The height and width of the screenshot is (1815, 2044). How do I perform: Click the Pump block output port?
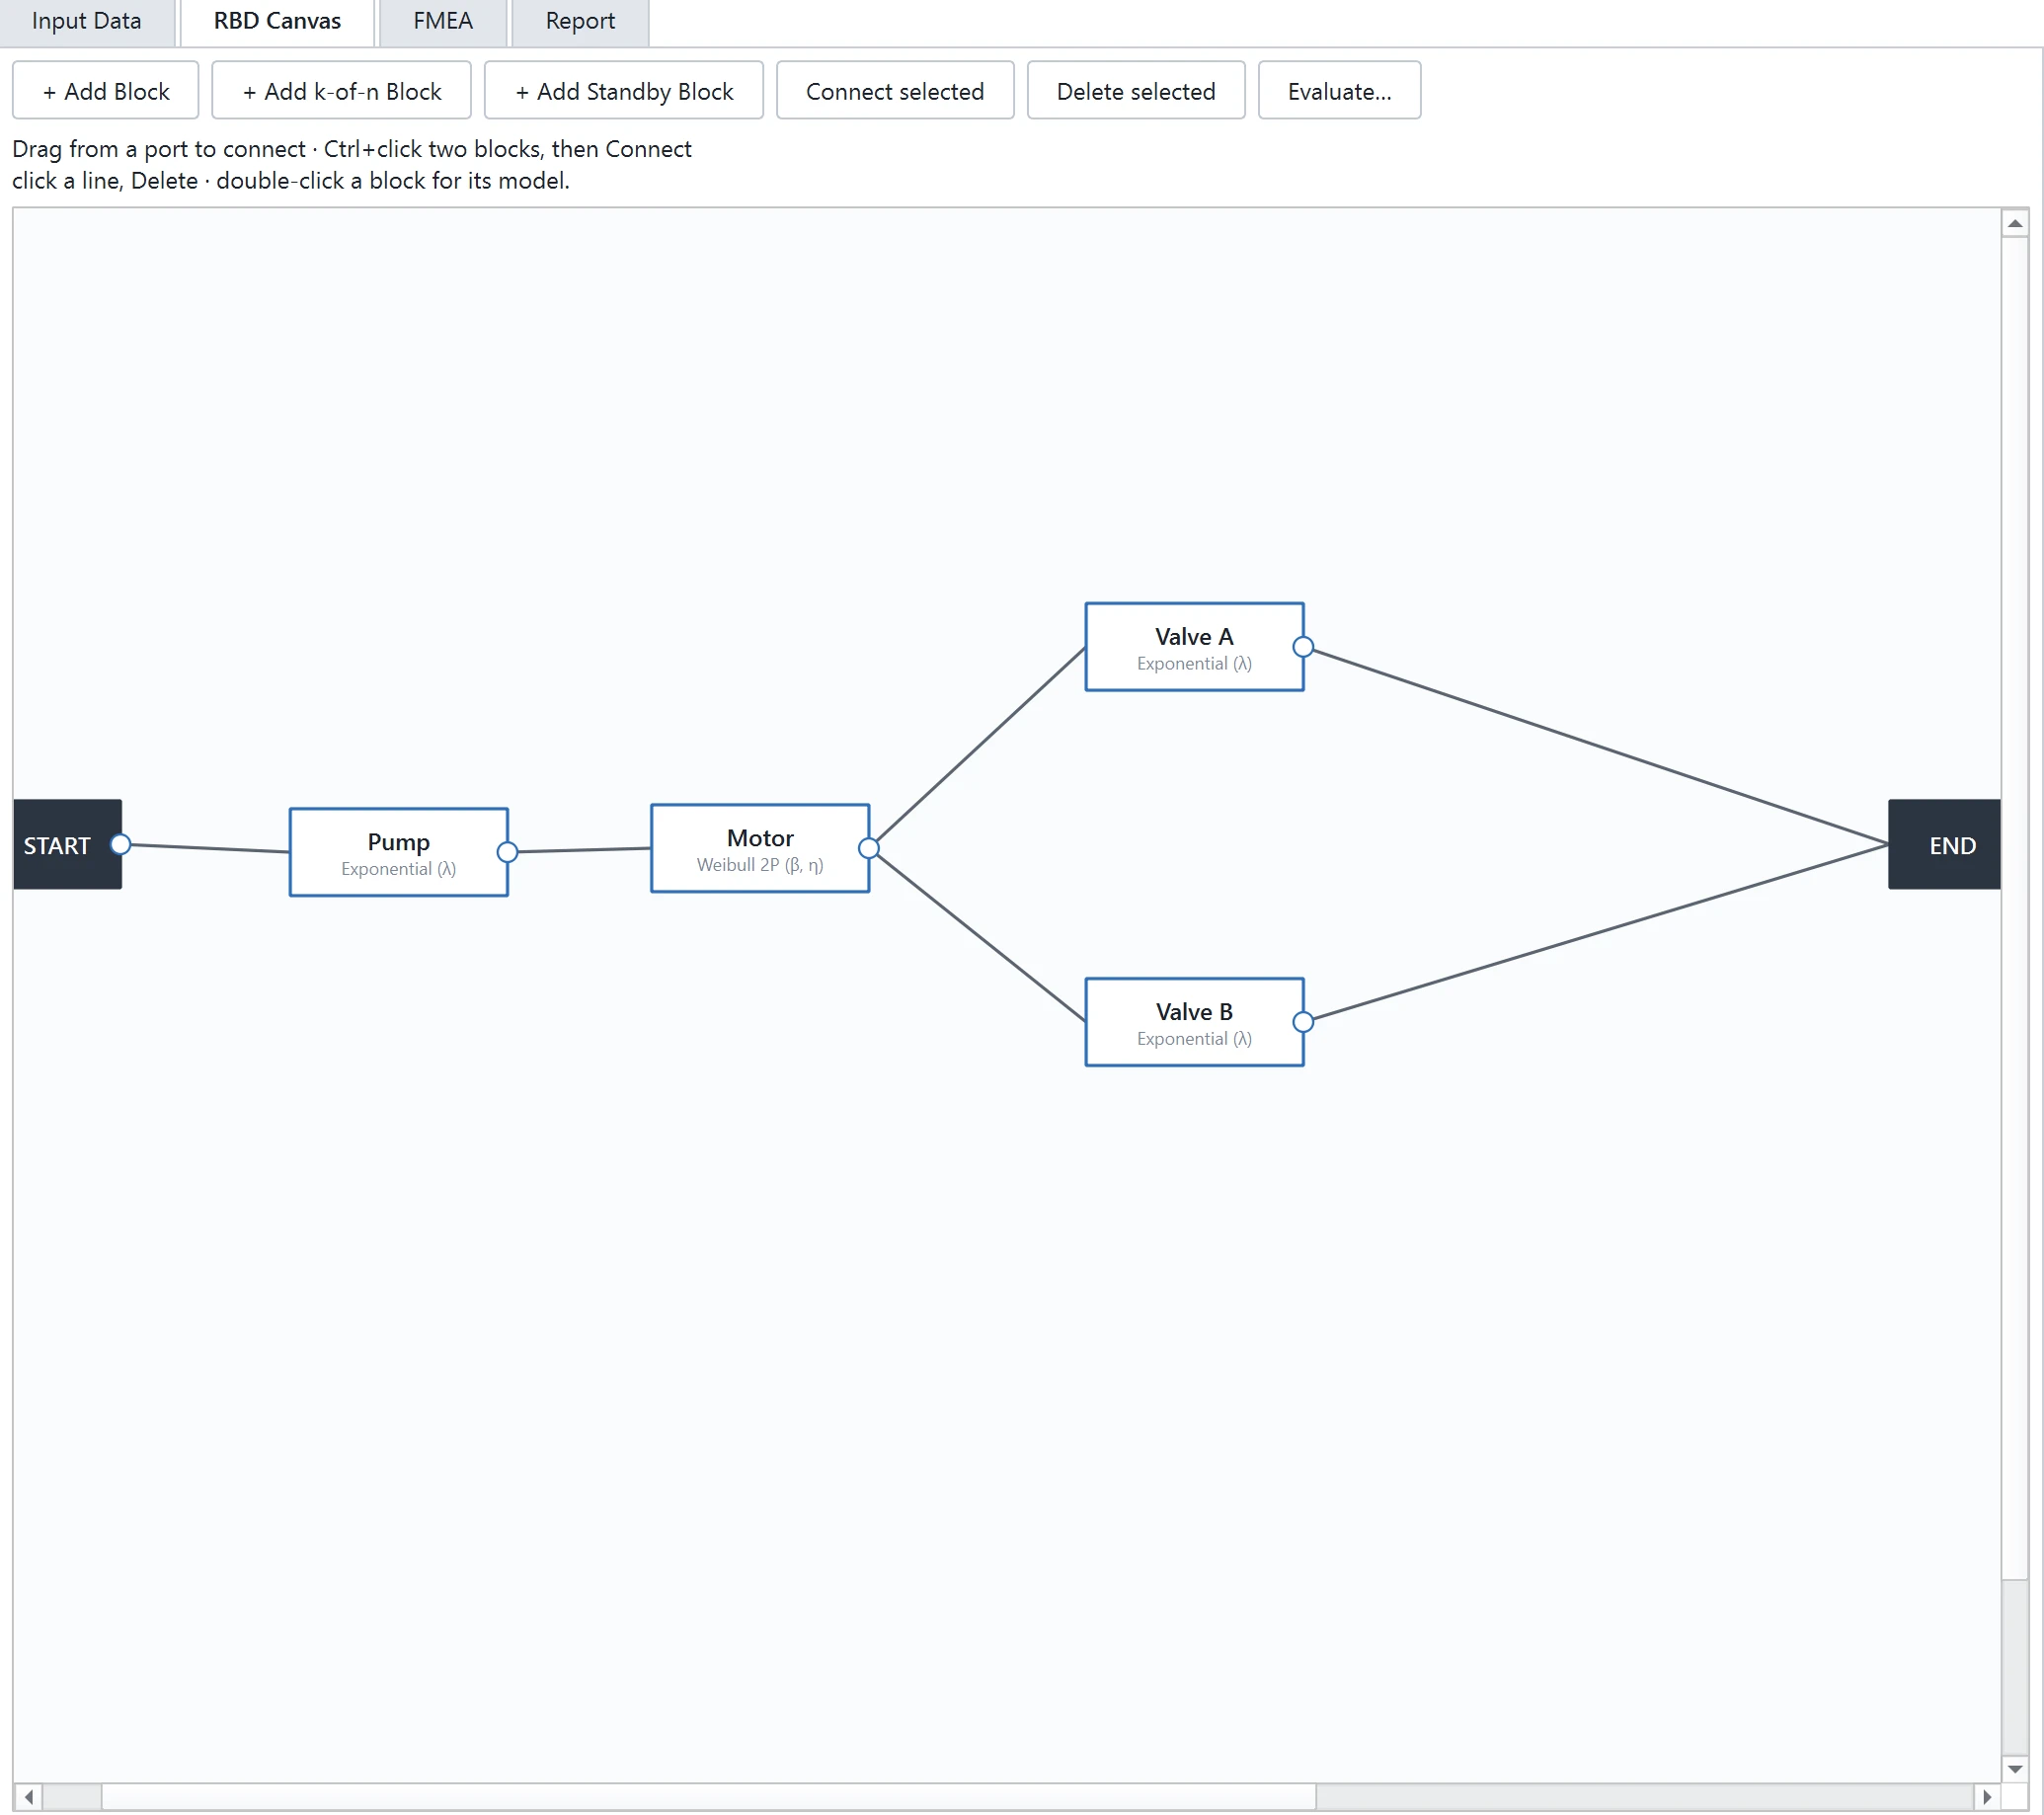pyautogui.click(x=507, y=852)
